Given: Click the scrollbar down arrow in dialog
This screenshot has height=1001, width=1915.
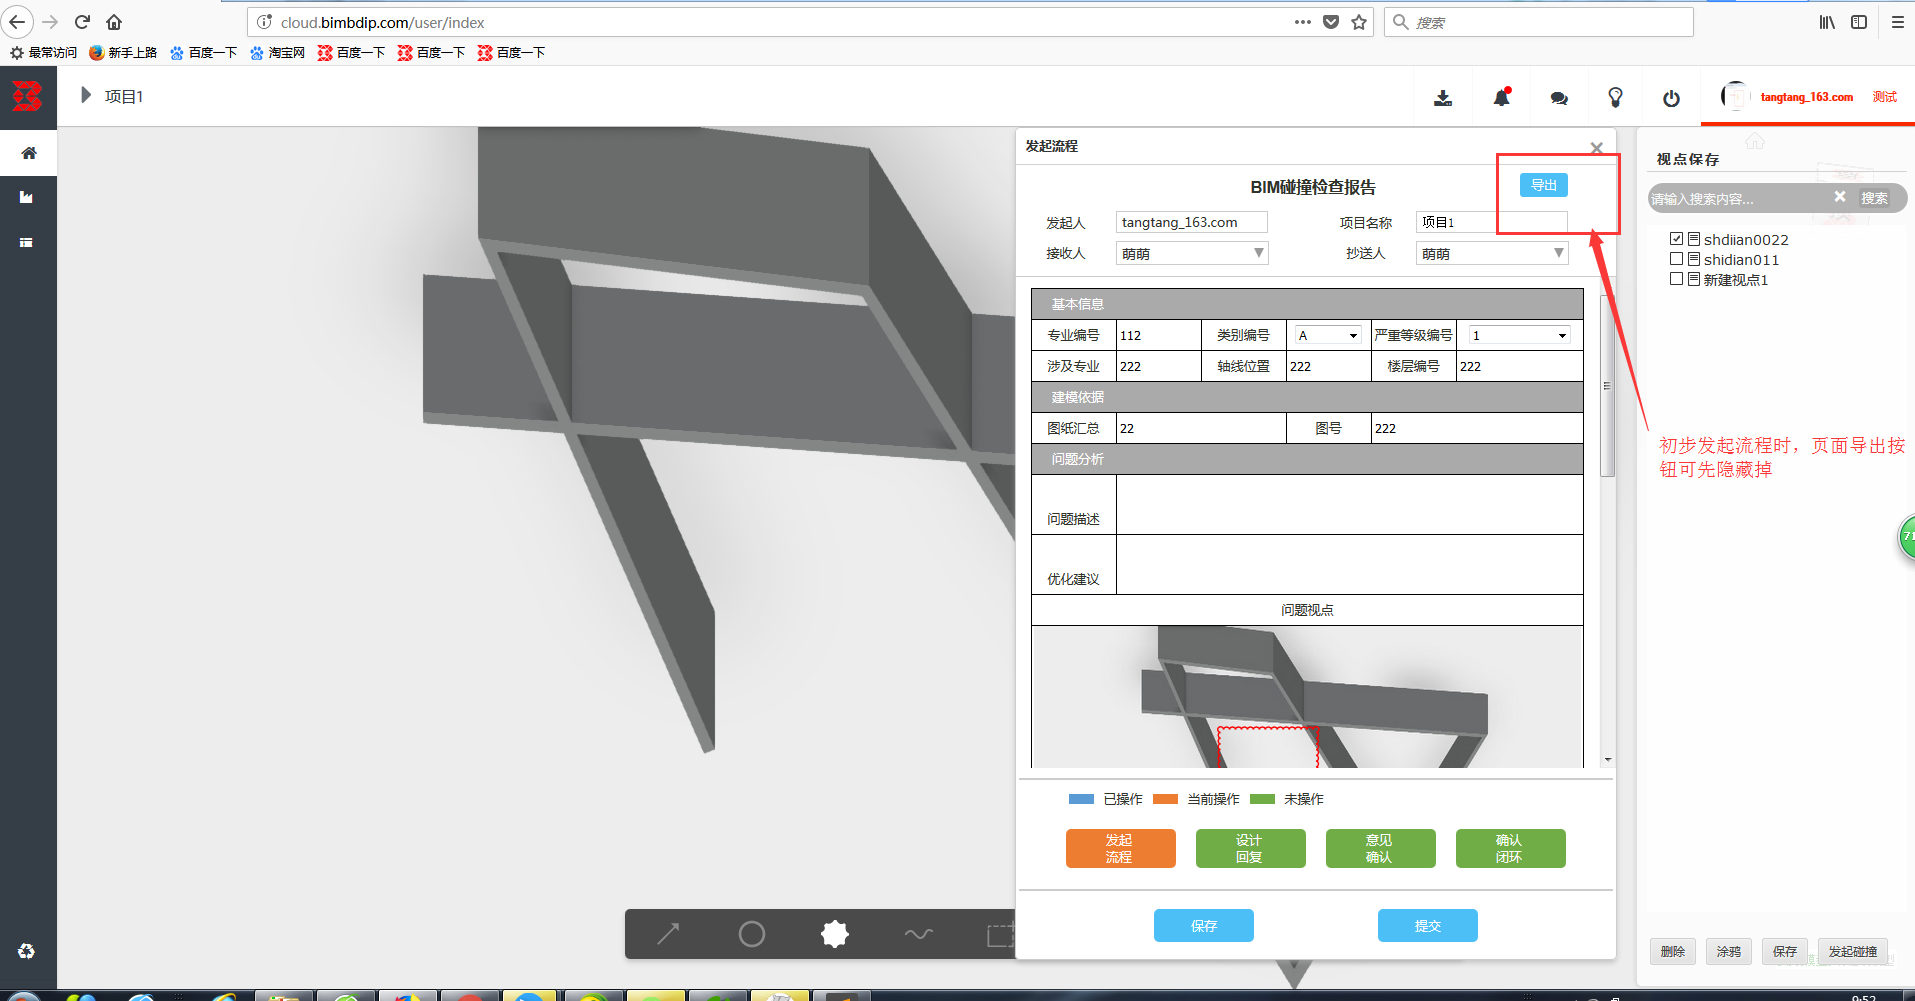Looking at the screenshot, I should pos(1608,760).
